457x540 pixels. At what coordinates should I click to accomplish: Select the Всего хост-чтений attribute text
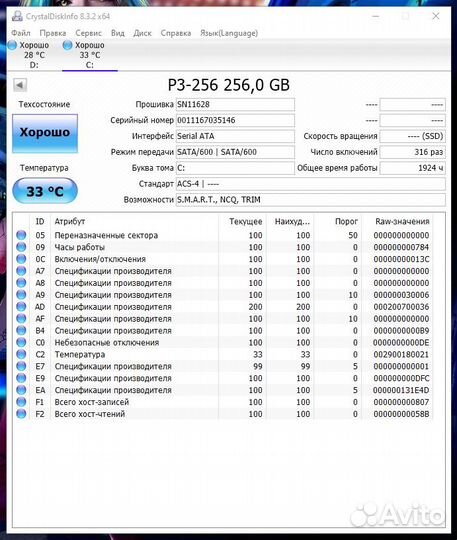point(90,414)
